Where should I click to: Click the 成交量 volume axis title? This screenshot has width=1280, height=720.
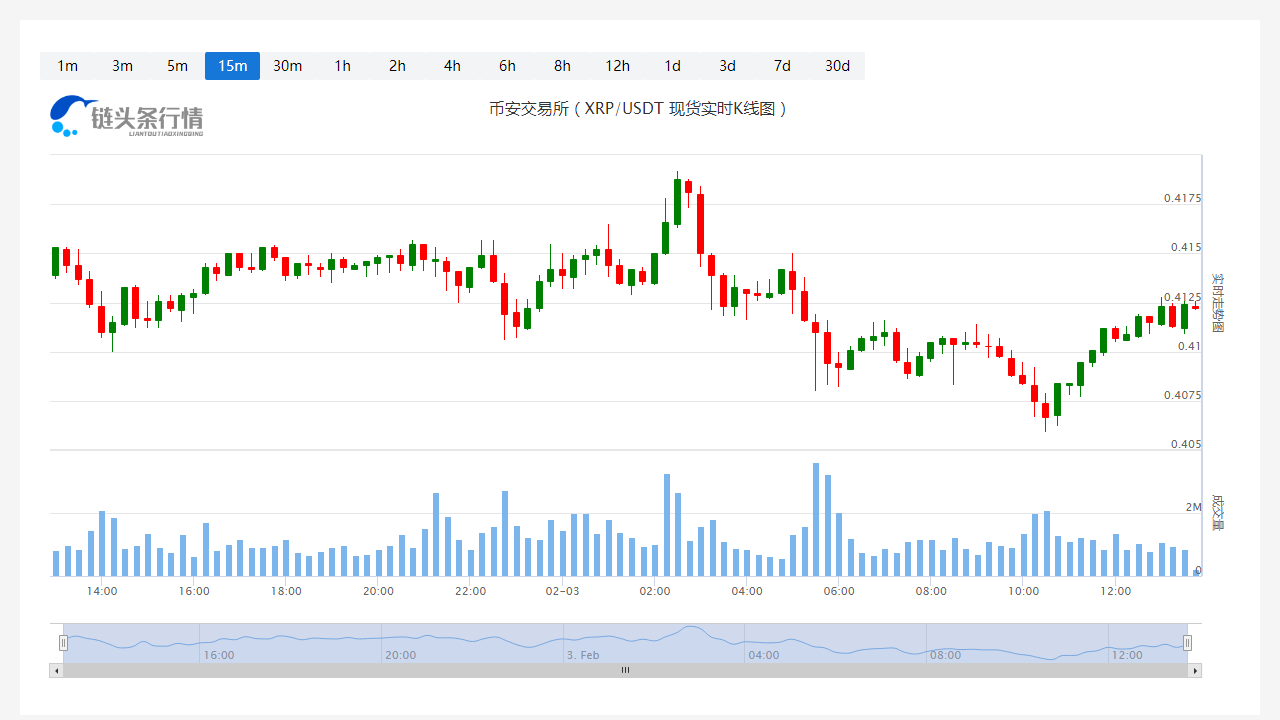pyautogui.click(x=1218, y=511)
